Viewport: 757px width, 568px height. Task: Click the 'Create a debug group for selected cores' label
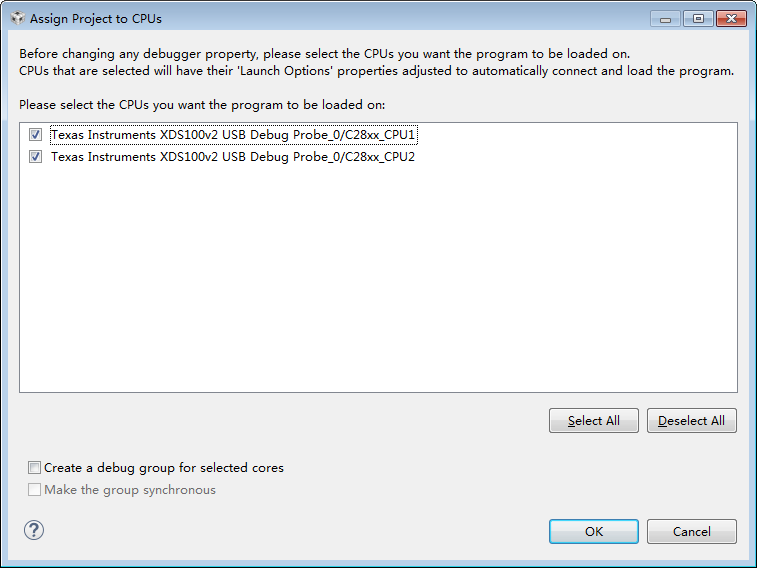click(164, 468)
